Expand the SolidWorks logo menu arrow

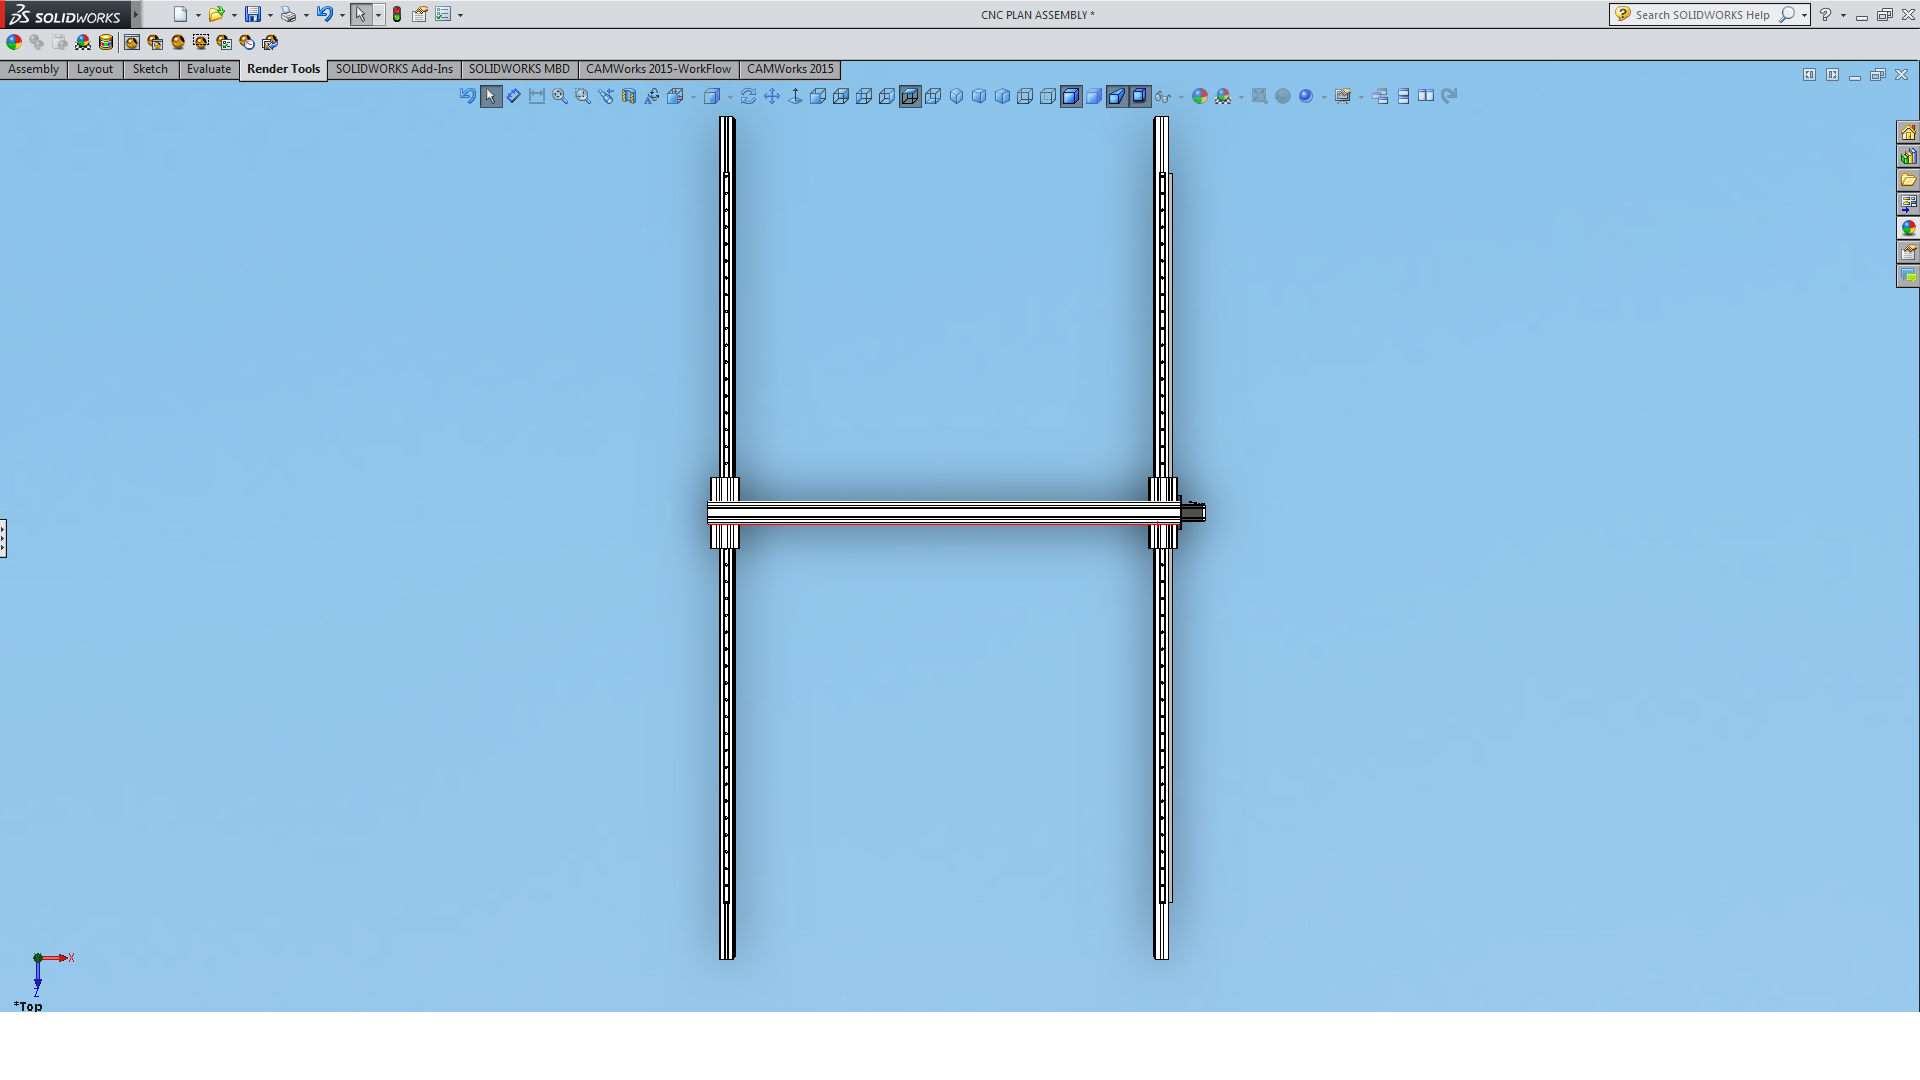tap(136, 14)
